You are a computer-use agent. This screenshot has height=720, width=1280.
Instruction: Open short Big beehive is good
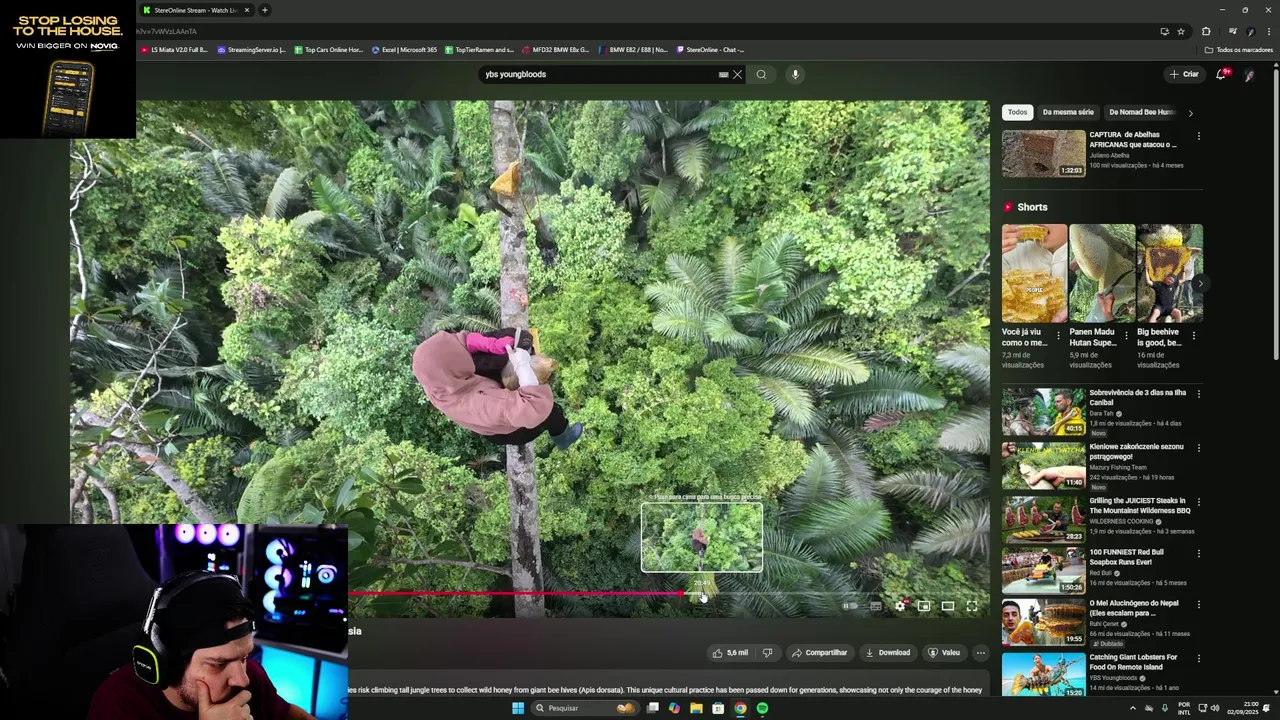point(1169,273)
